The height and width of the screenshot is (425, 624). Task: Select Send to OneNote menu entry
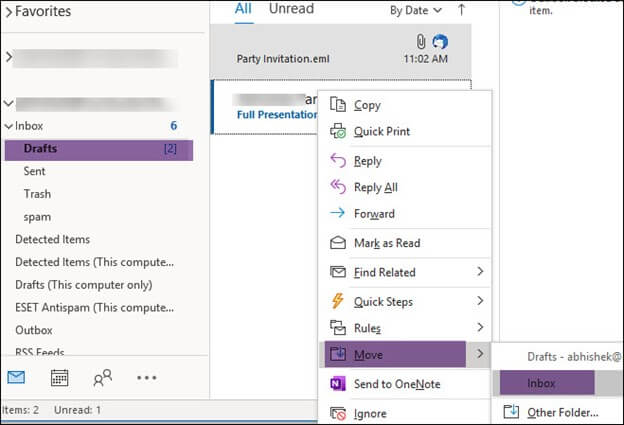point(405,384)
